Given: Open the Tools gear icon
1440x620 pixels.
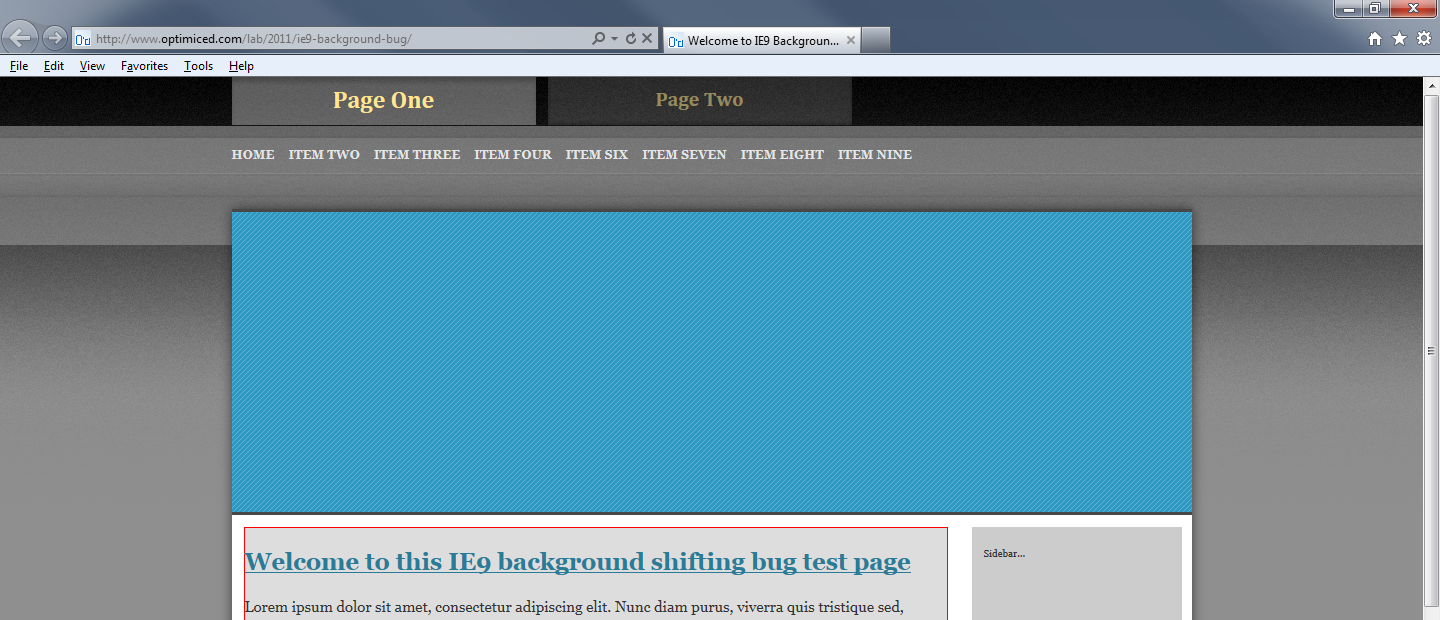Looking at the screenshot, I should coord(1424,38).
